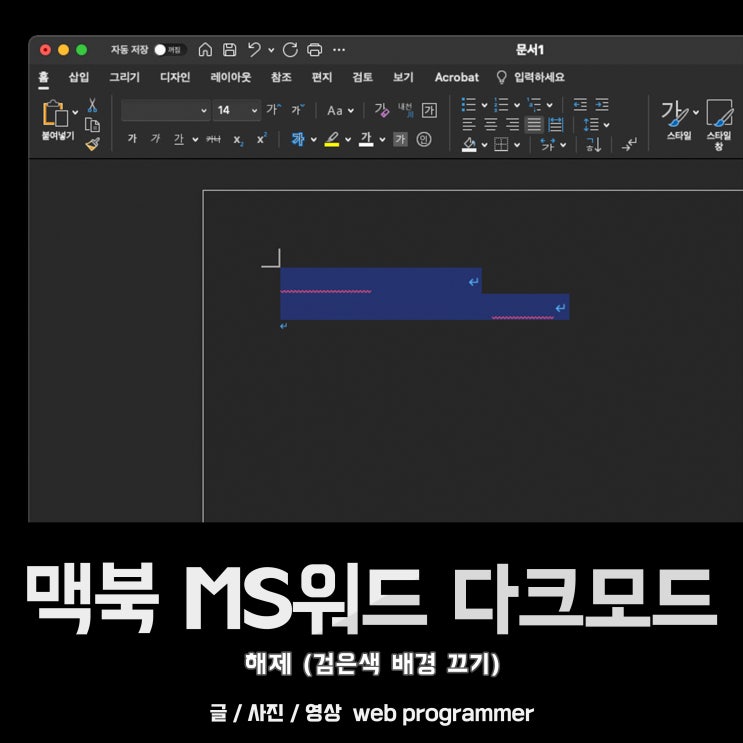The height and width of the screenshot is (743, 743).
Task: Click the Format Painter brush icon
Action: pos(92,144)
